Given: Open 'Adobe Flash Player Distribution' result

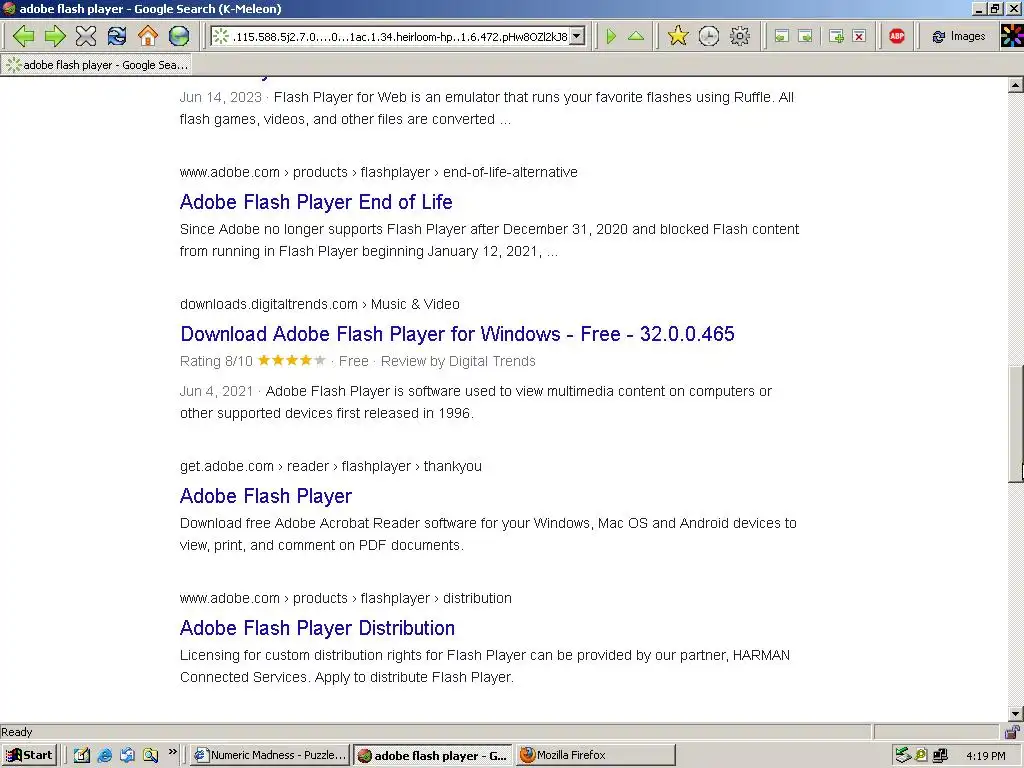Looking at the screenshot, I should tap(317, 628).
